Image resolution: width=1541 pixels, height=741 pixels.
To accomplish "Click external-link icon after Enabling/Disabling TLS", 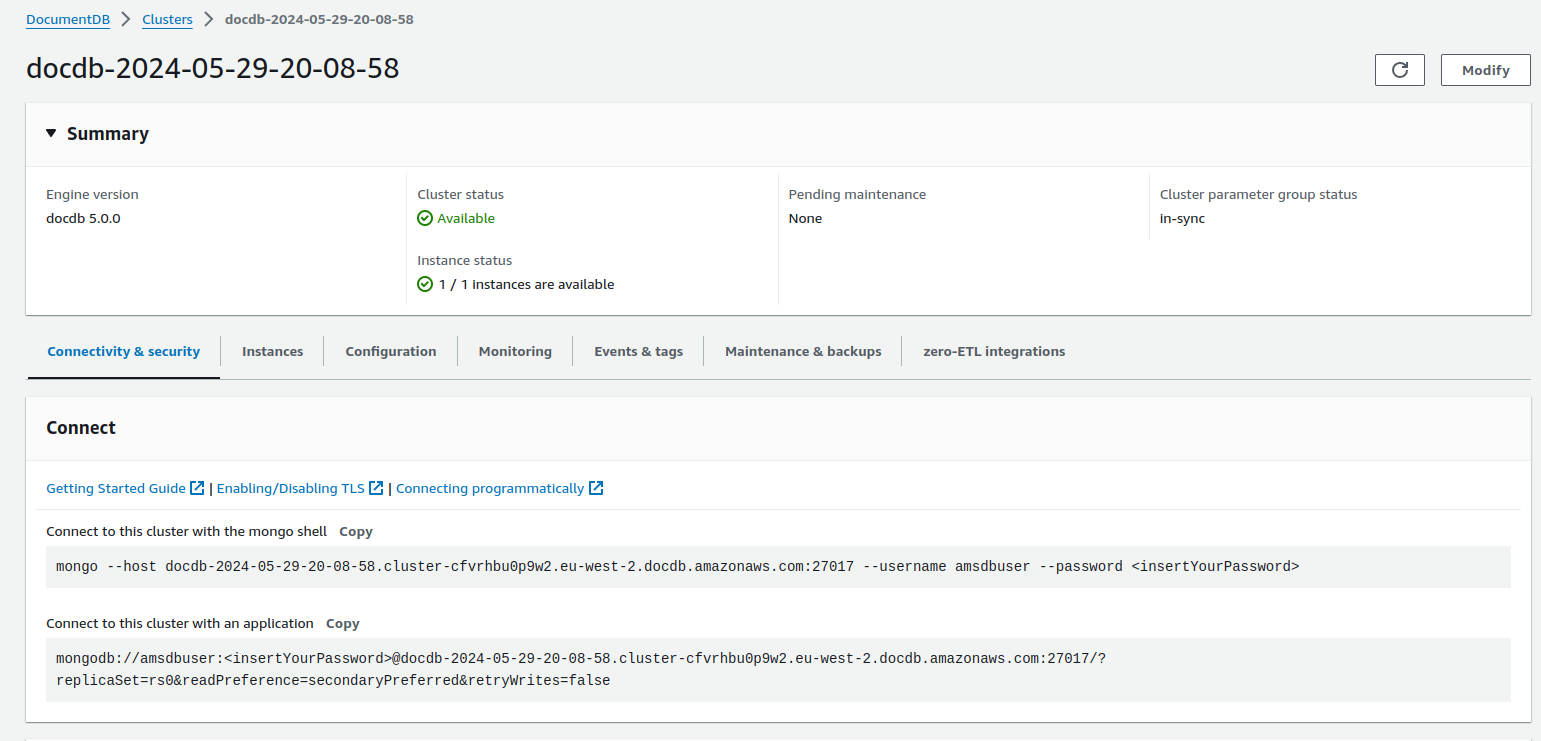I will pos(376,488).
